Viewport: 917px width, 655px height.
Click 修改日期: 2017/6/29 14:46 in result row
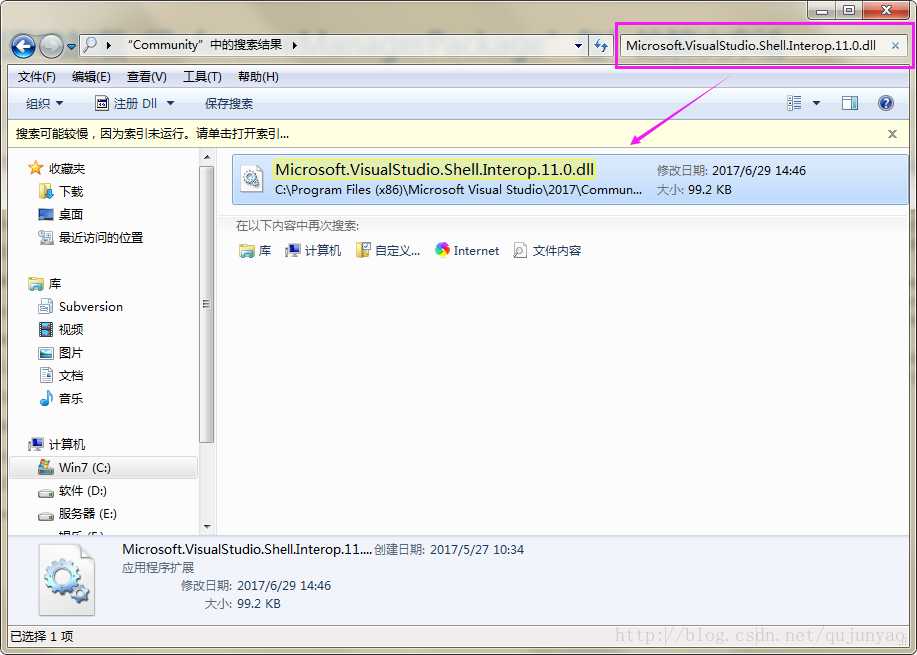[x=731, y=170]
